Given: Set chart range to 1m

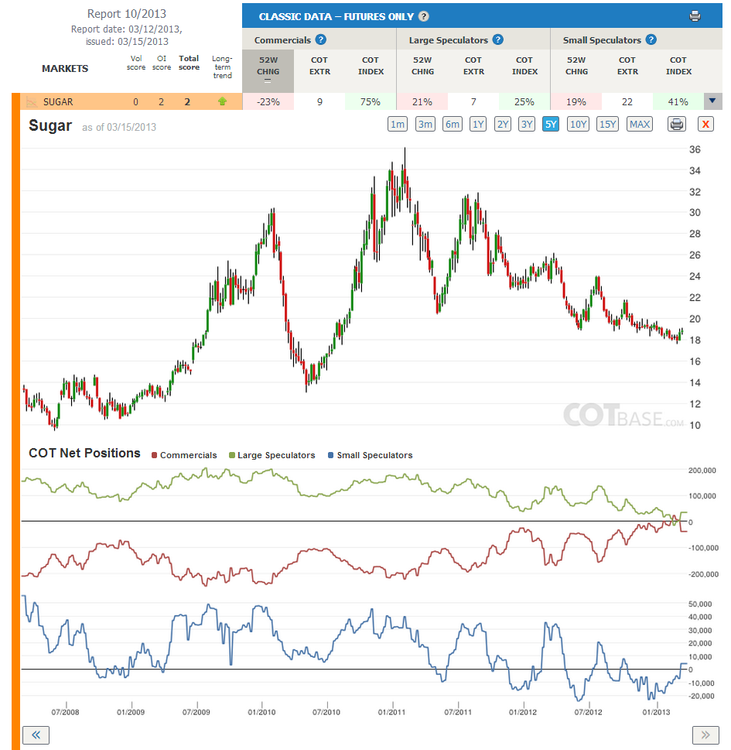Looking at the screenshot, I should tap(397, 124).
